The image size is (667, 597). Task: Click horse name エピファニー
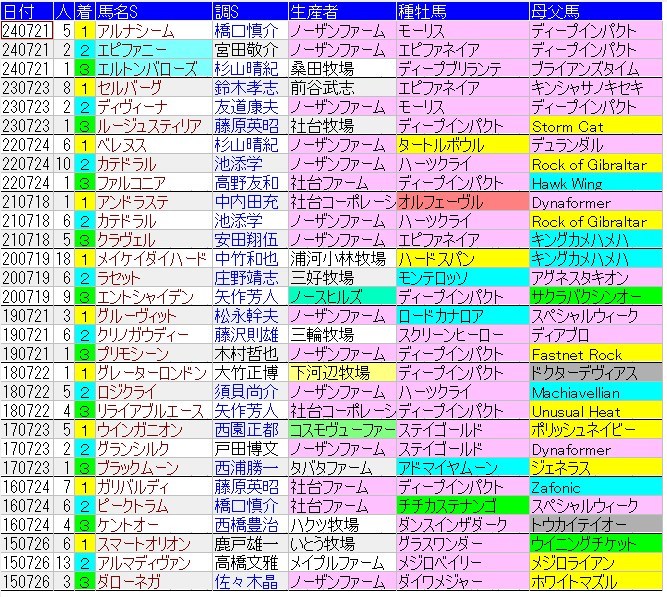154,50
